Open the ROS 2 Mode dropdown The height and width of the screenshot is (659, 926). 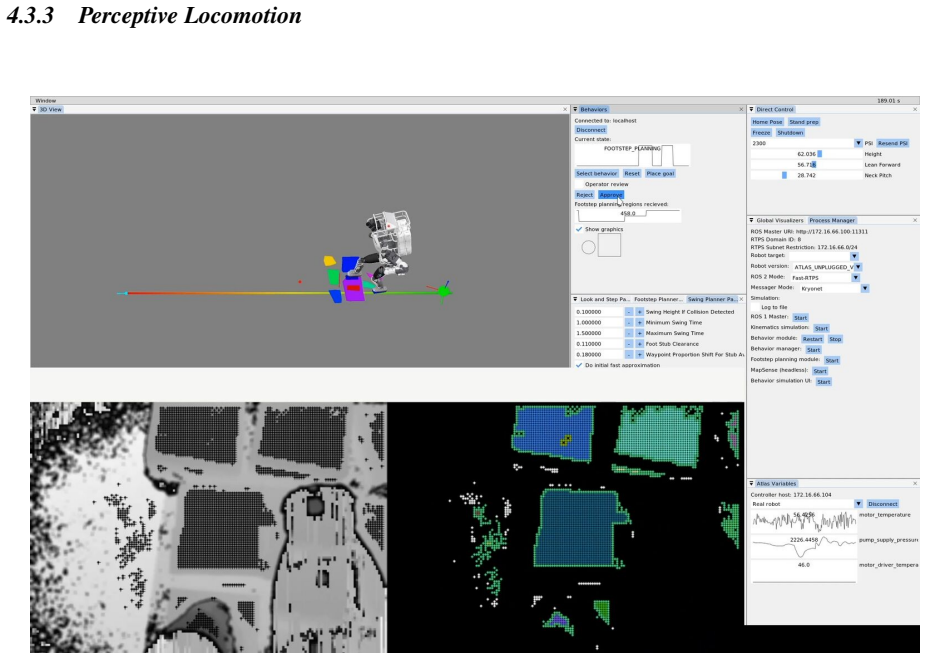855,278
